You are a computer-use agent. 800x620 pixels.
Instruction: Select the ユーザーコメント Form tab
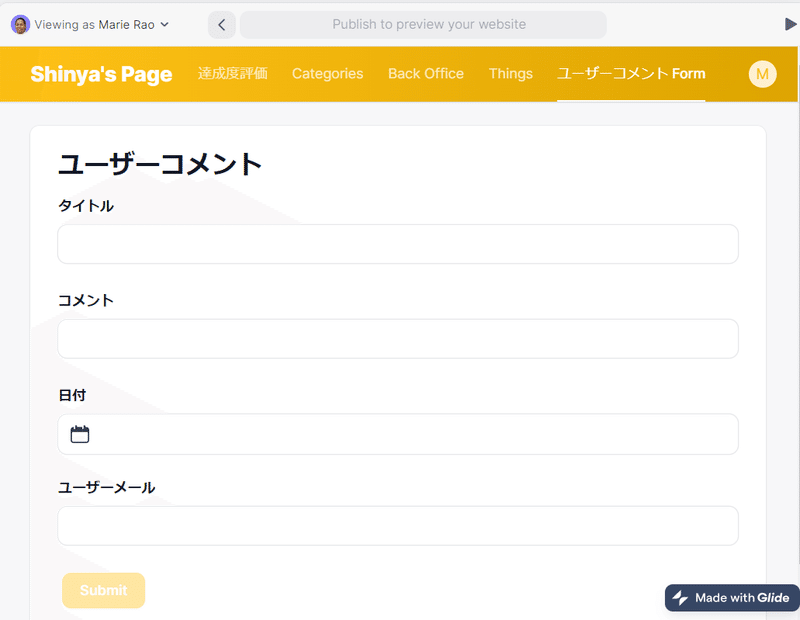click(x=631, y=73)
